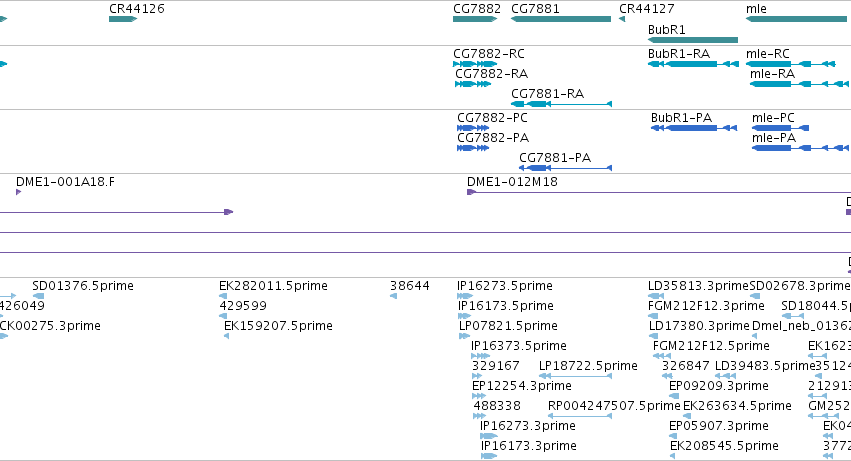Image resolution: width=851 pixels, height=461 pixels.
Task: Select the EK263634.5prime EST label
Action: click(x=738, y=407)
